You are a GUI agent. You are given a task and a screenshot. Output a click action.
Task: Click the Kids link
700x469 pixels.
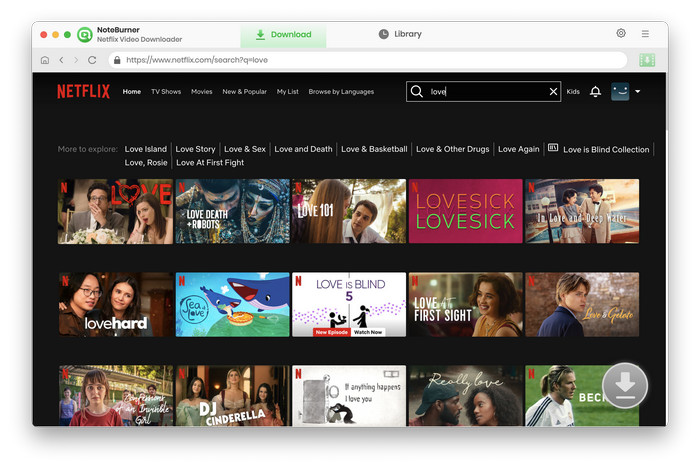(573, 91)
